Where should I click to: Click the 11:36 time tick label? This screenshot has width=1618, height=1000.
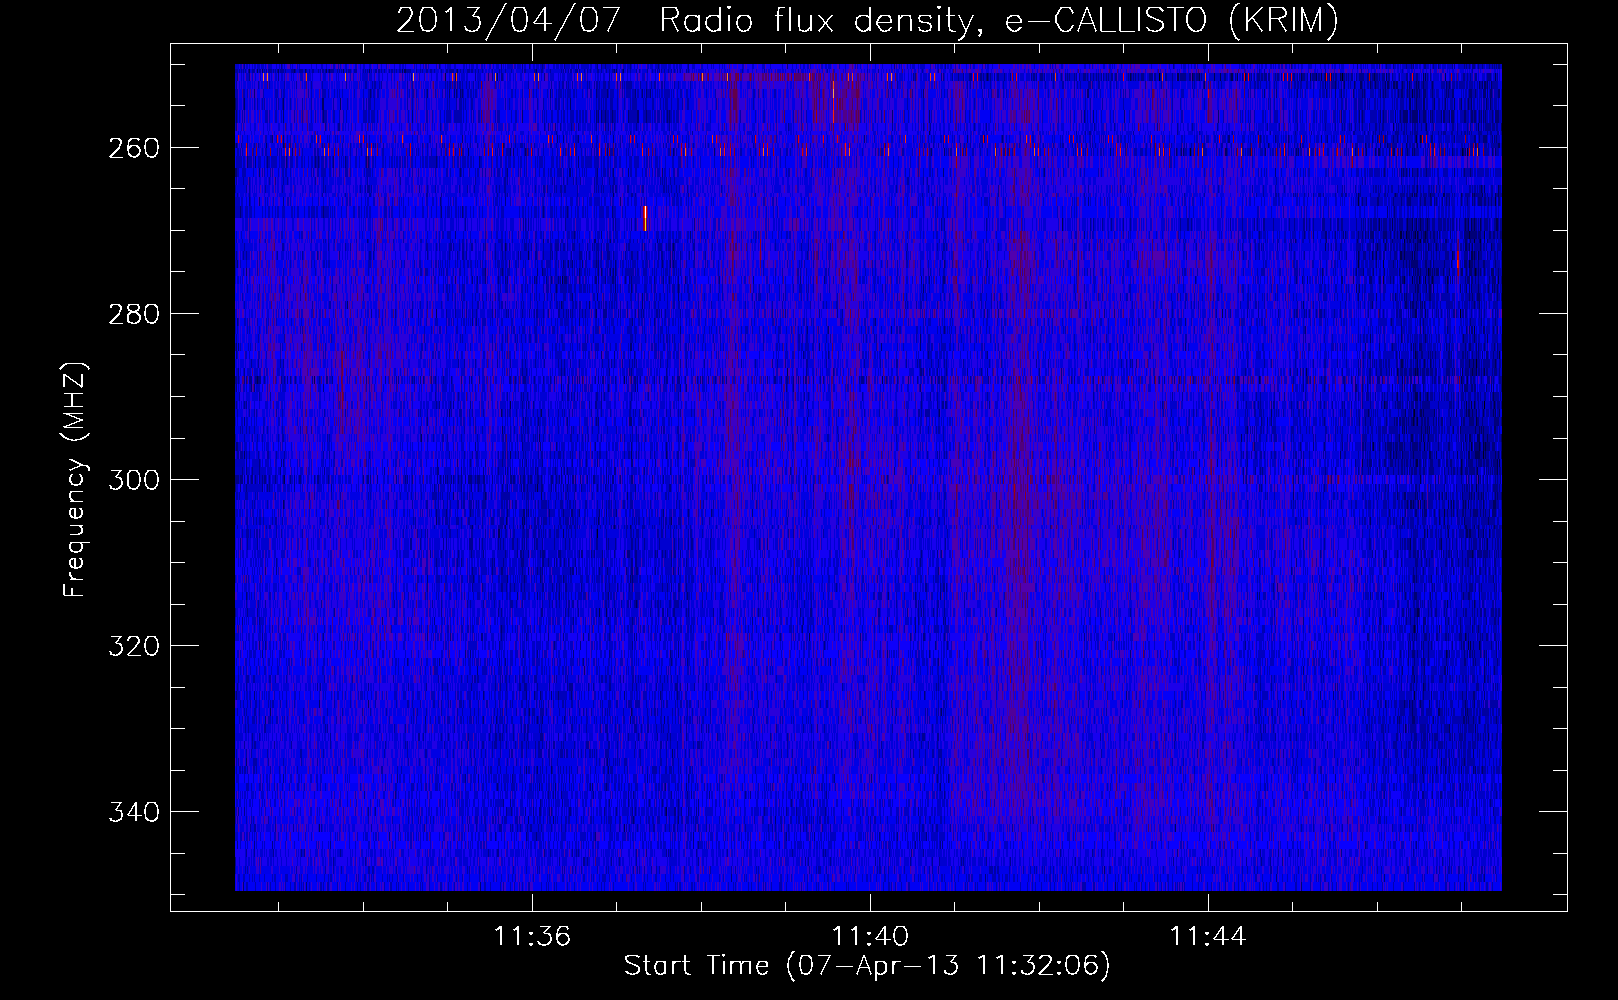(532, 936)
